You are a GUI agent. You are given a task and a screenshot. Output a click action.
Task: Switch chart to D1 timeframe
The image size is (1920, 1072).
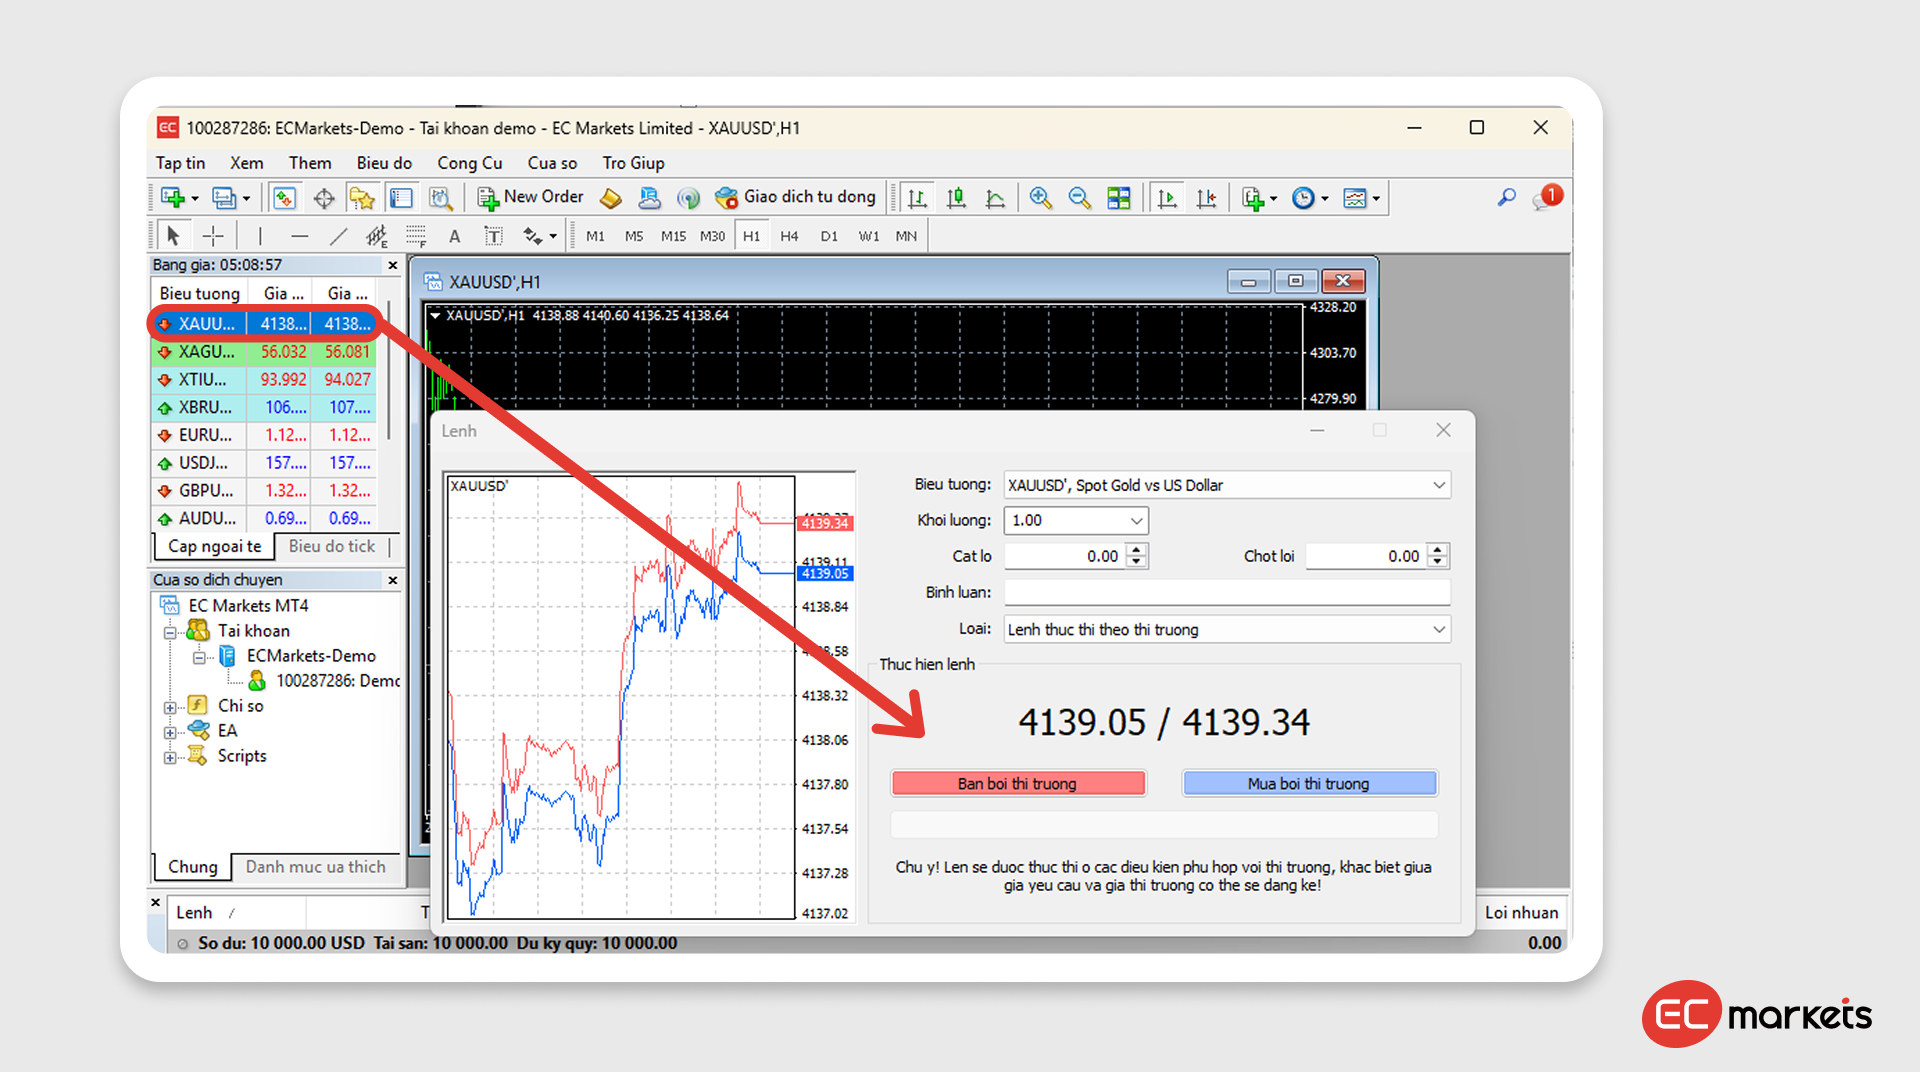point(829,236)
